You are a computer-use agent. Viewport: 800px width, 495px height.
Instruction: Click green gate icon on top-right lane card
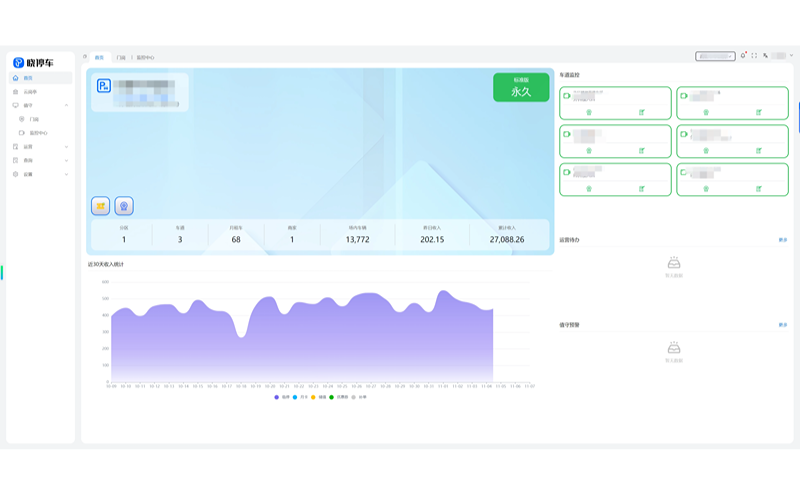click(684, 96)
